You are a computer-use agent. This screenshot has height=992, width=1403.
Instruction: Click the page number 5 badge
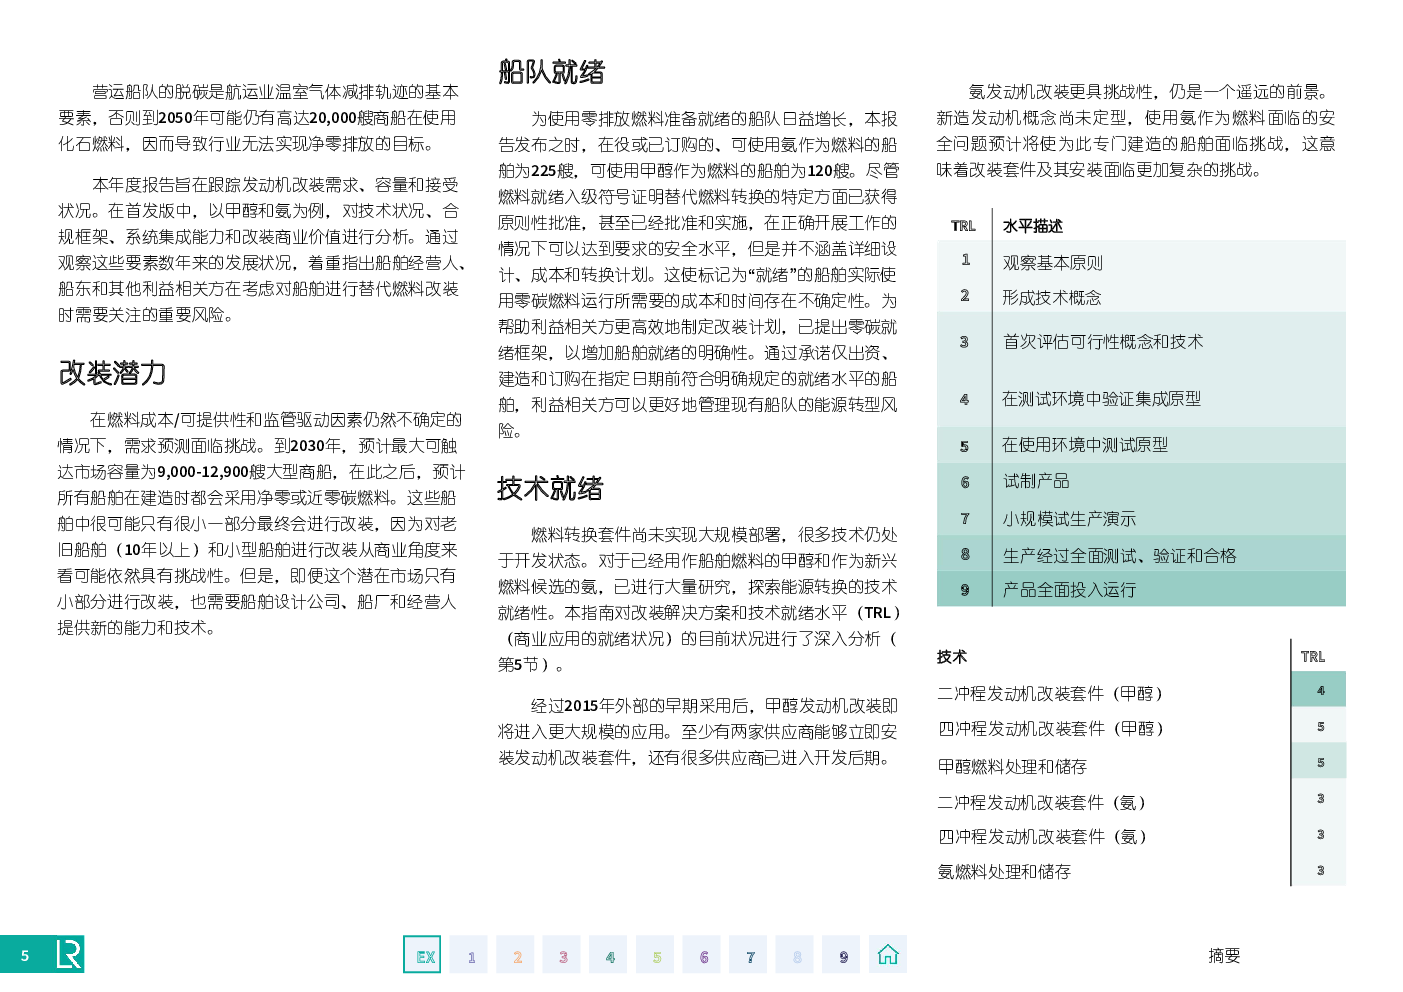25,955
